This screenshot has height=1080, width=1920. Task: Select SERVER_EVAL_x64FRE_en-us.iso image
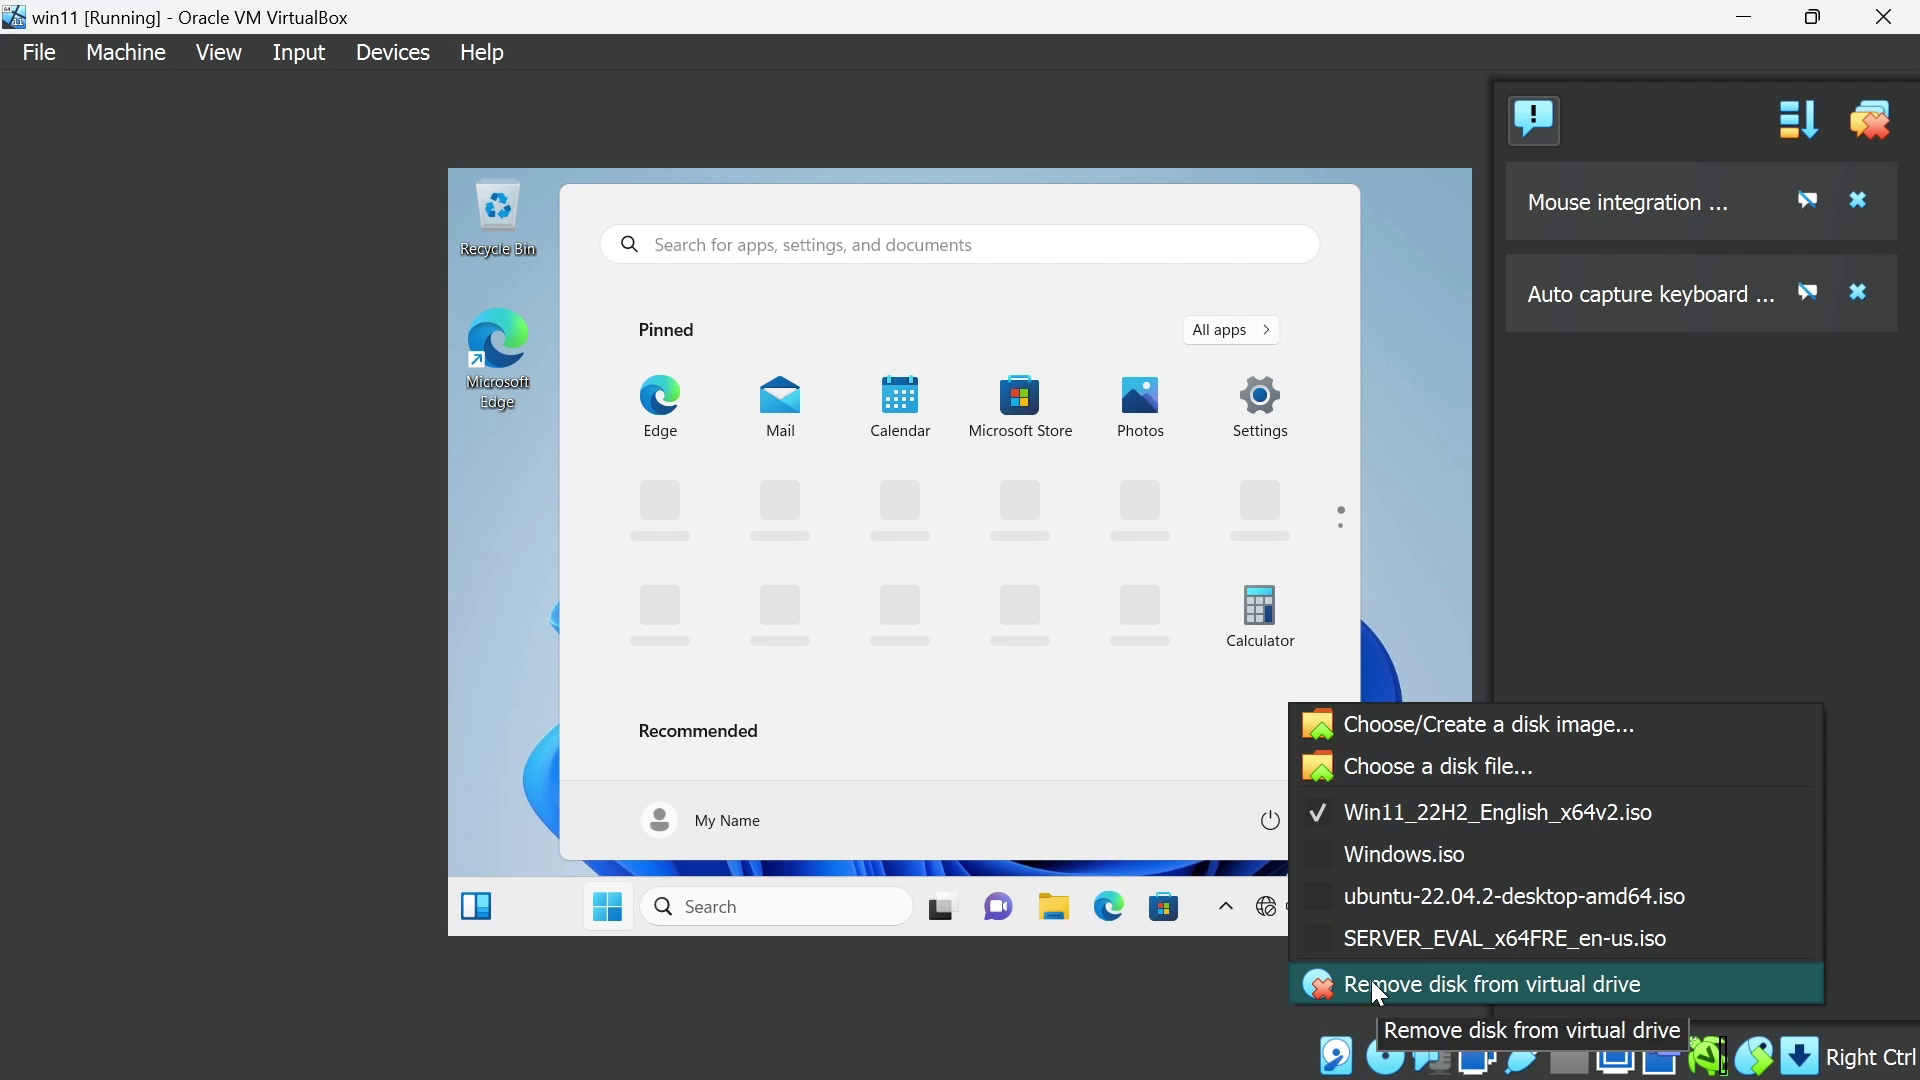coord(1505,939)
